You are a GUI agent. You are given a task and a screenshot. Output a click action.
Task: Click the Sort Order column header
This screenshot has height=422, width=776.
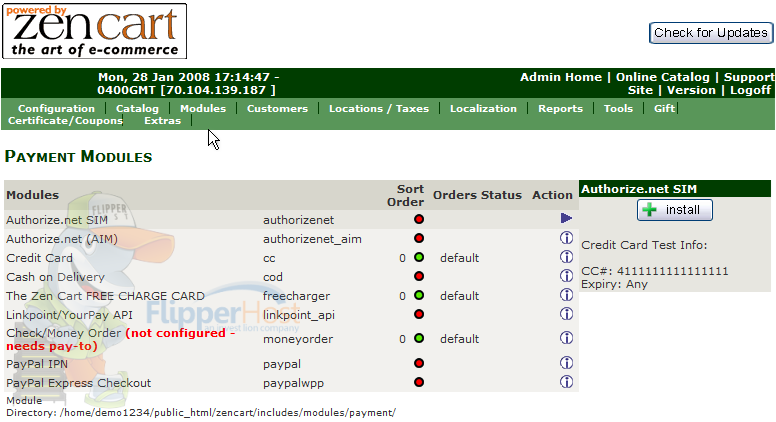(405, 195)
